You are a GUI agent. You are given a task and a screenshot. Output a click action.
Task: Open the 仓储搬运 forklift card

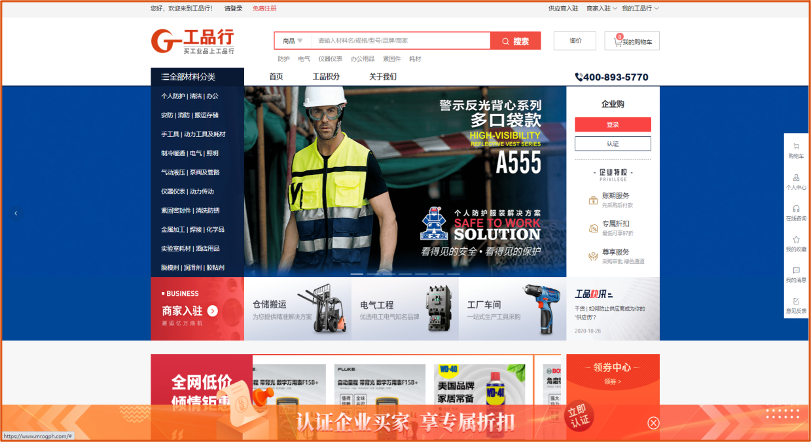pos(298,309)
